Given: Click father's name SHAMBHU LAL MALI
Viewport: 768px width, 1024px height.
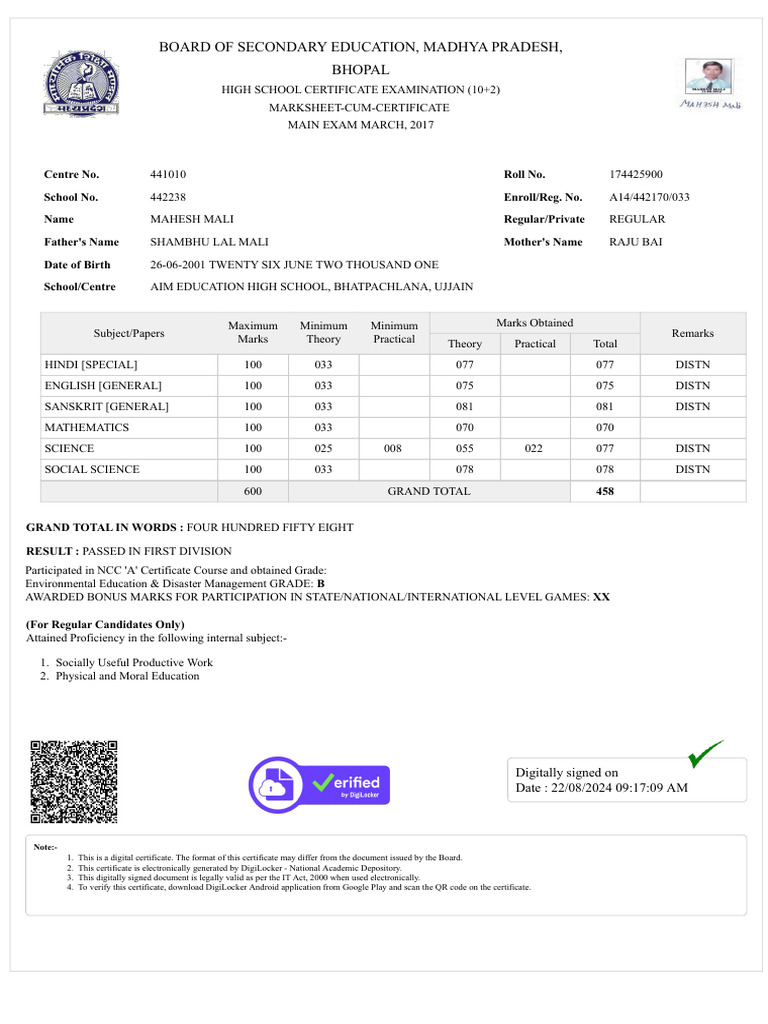Looking at the screenshot, I should (x=210, y=242).
